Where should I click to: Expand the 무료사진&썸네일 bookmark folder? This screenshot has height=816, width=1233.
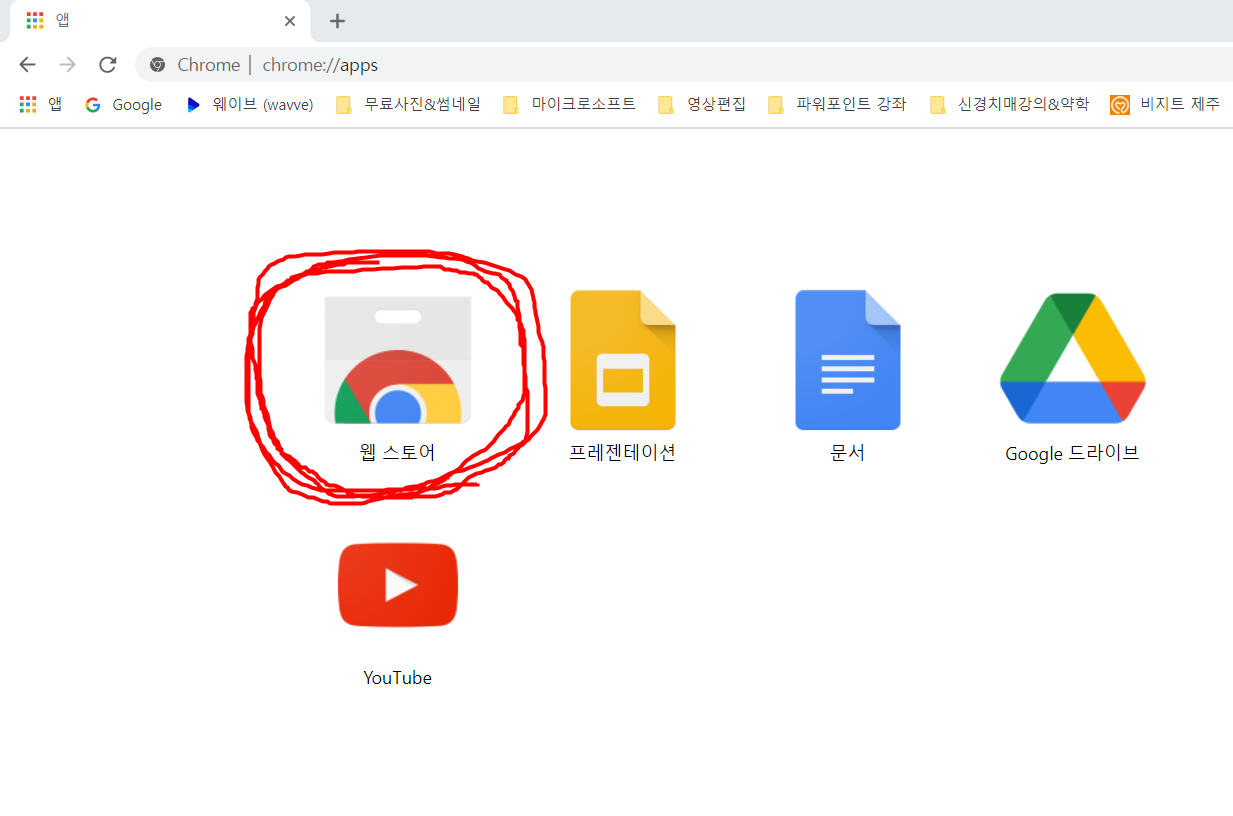(408, 104)
